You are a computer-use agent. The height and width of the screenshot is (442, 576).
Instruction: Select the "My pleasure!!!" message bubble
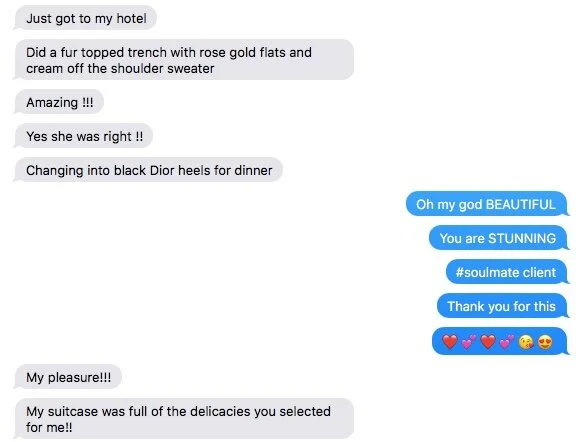[x=68, y=377]
